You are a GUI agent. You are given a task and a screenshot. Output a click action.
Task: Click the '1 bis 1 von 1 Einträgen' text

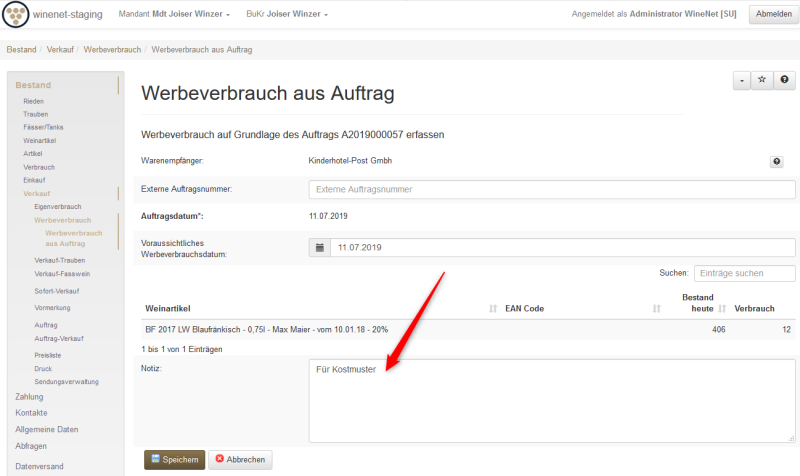(182, 349)
